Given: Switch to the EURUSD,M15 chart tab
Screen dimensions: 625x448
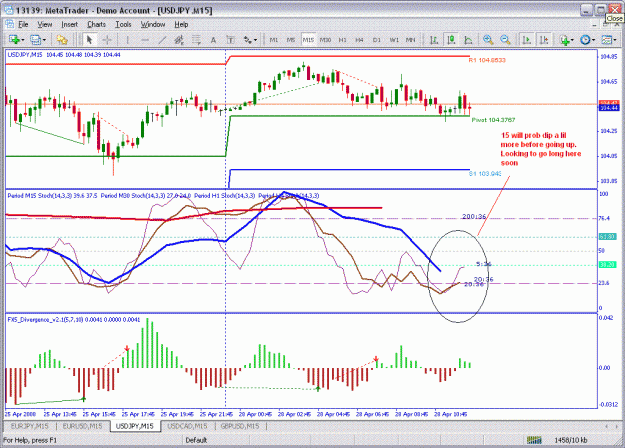Looking at the screenshot, I should coord(82,426).
